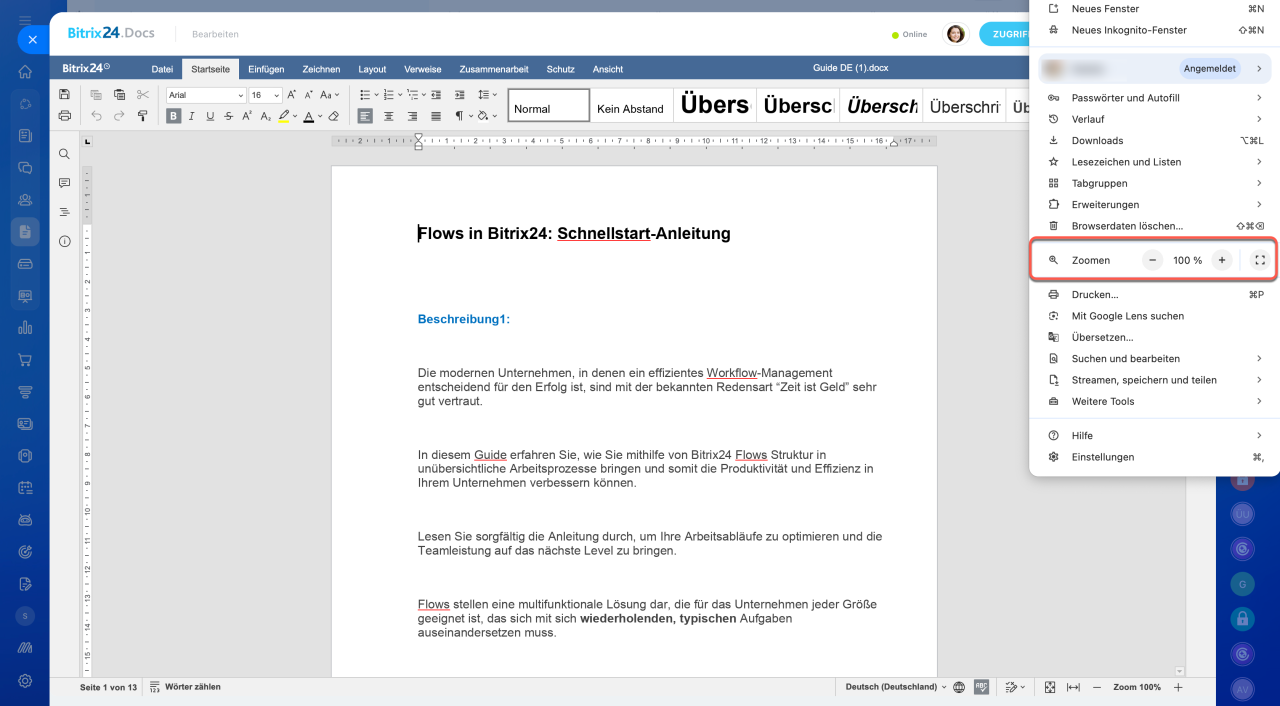Open the Arial font name dropdown
1280x706 pixels.
click(240, 95)
